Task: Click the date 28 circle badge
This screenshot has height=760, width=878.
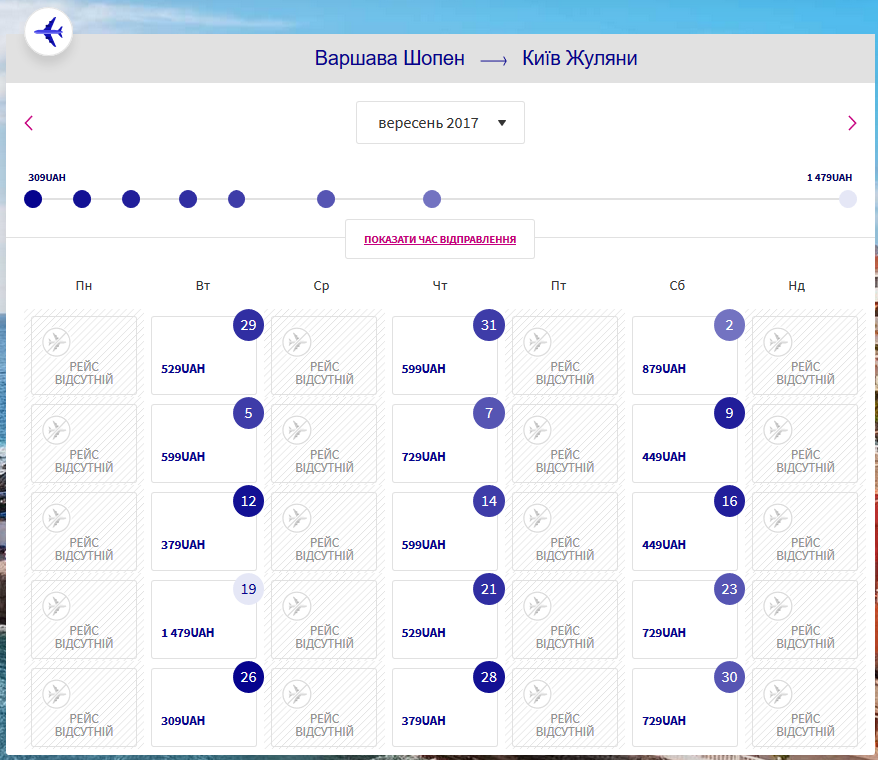Action: (x=488, y=677)
